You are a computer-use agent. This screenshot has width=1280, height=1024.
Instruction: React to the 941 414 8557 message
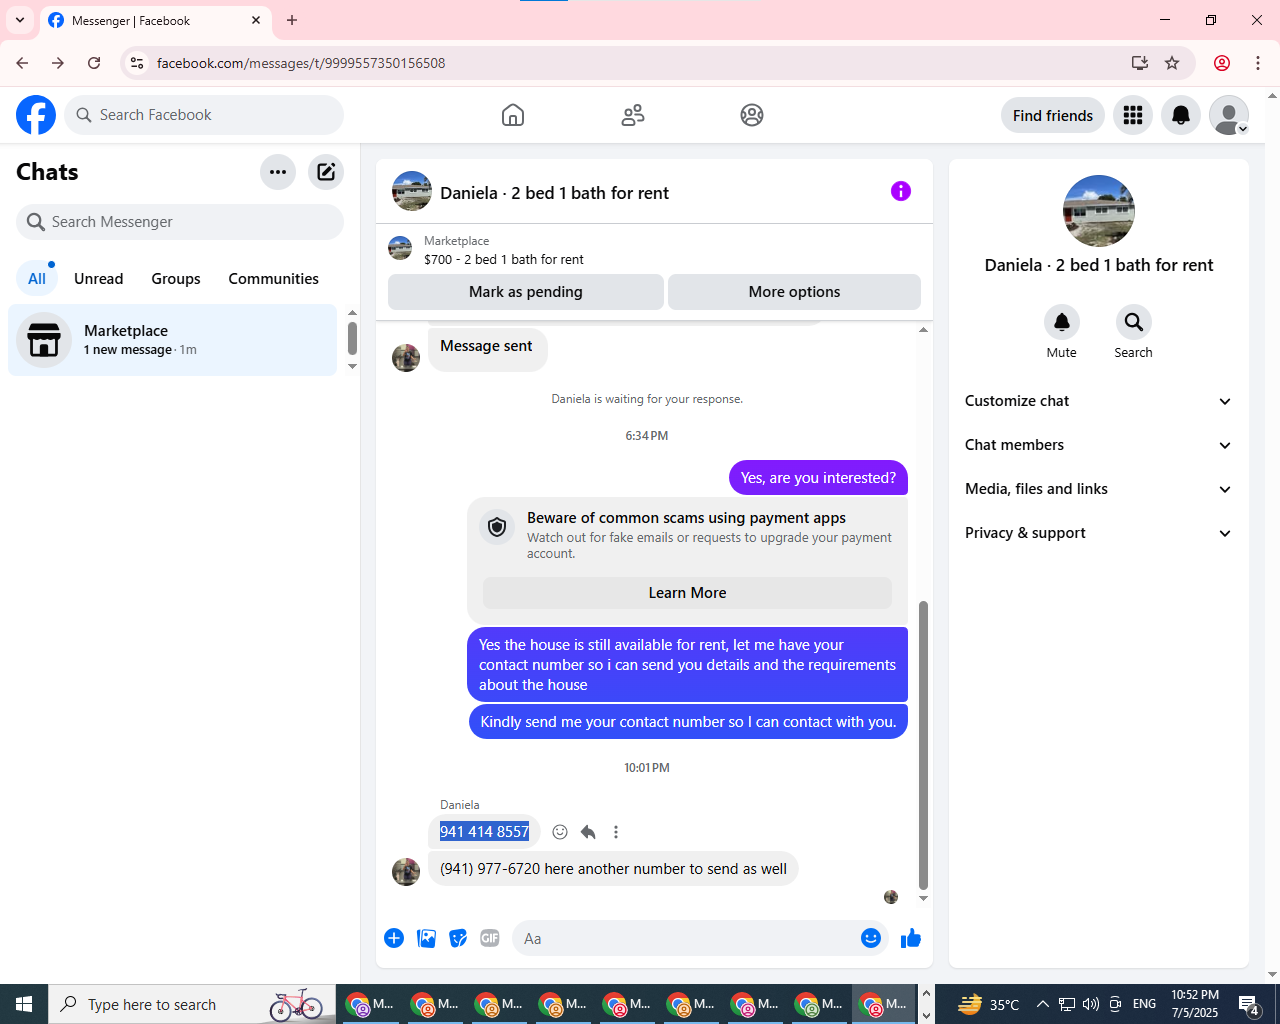pos(560,832)
